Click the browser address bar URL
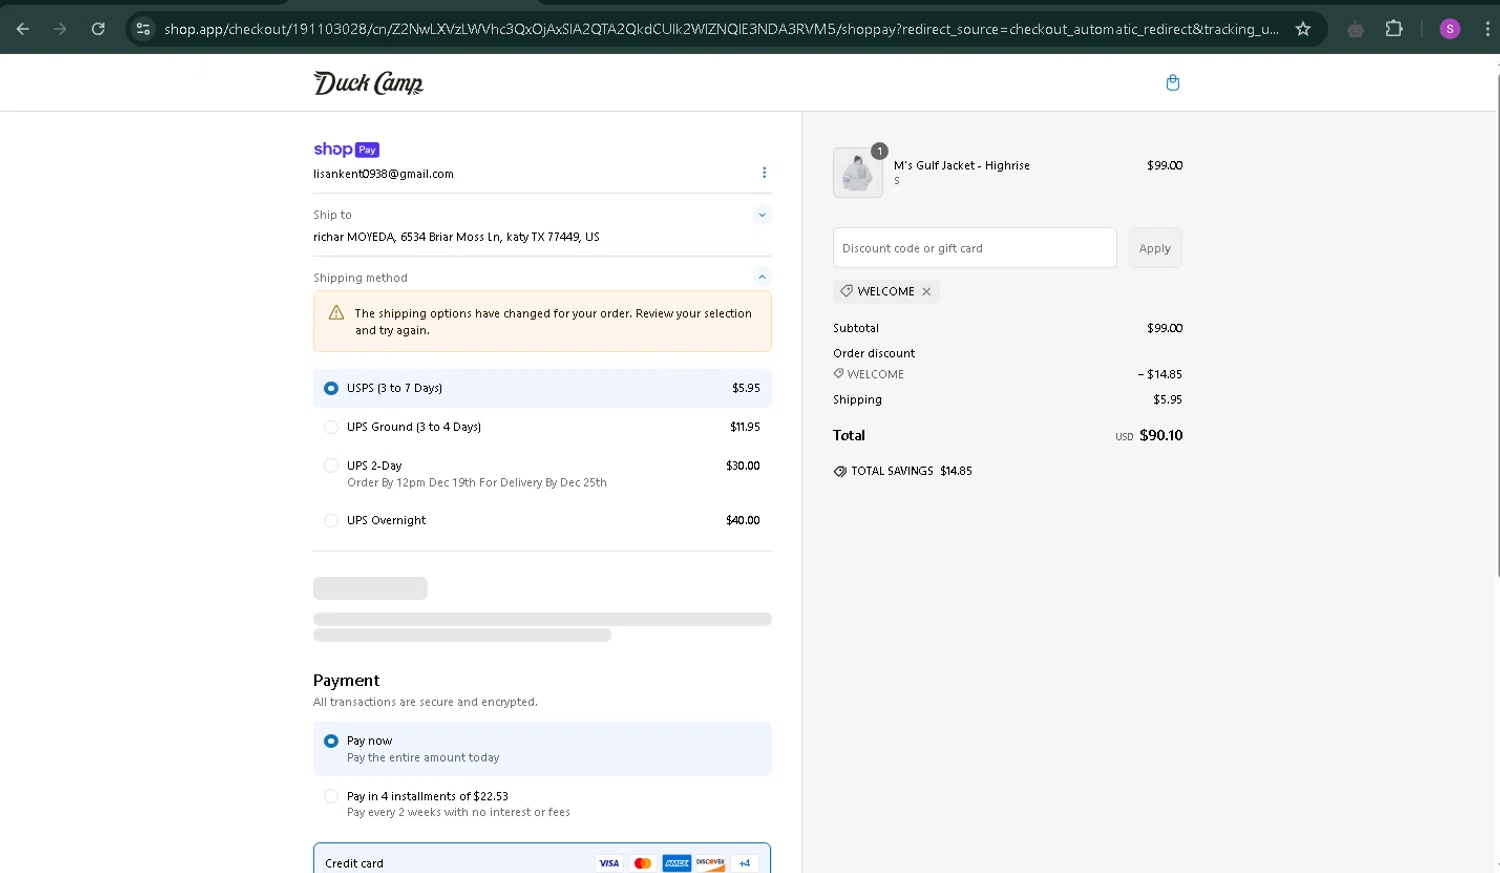1500x873 pixels. tap(721, 29)
